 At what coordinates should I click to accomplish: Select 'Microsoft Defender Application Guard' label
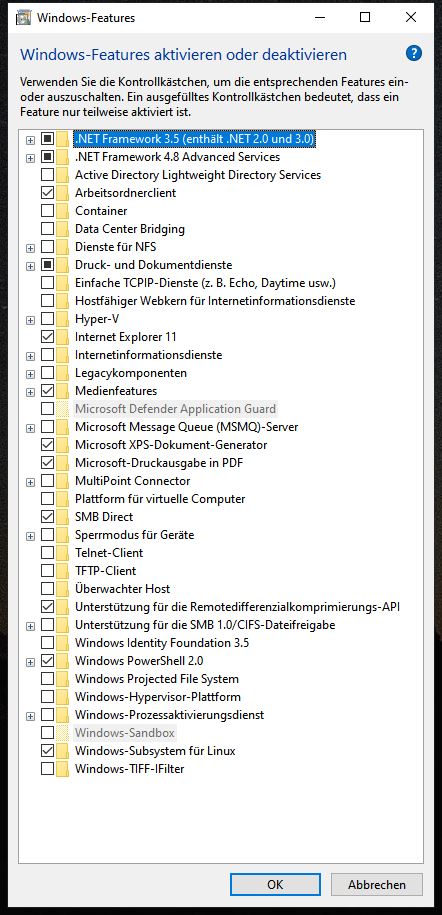(x=175, y=409)
